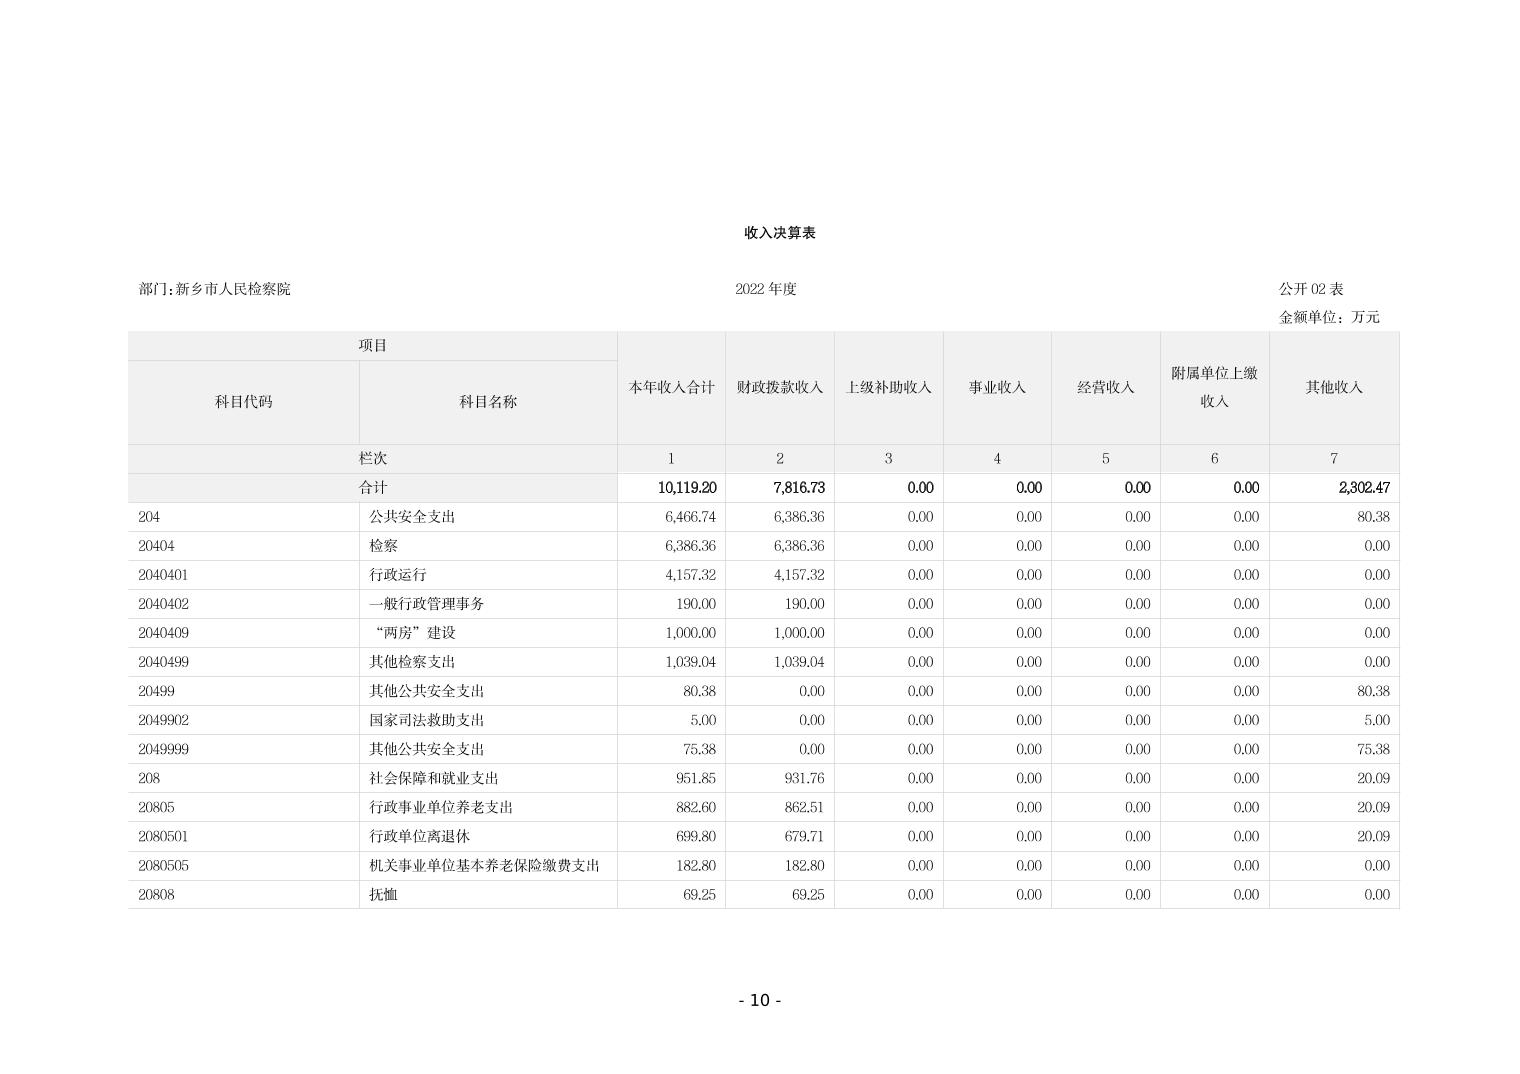Image resolution: width=1520 pixels, height=1074 pixels.
Task: Select the 附属单位上缴收入 column header
Action: click(1214, 387)
